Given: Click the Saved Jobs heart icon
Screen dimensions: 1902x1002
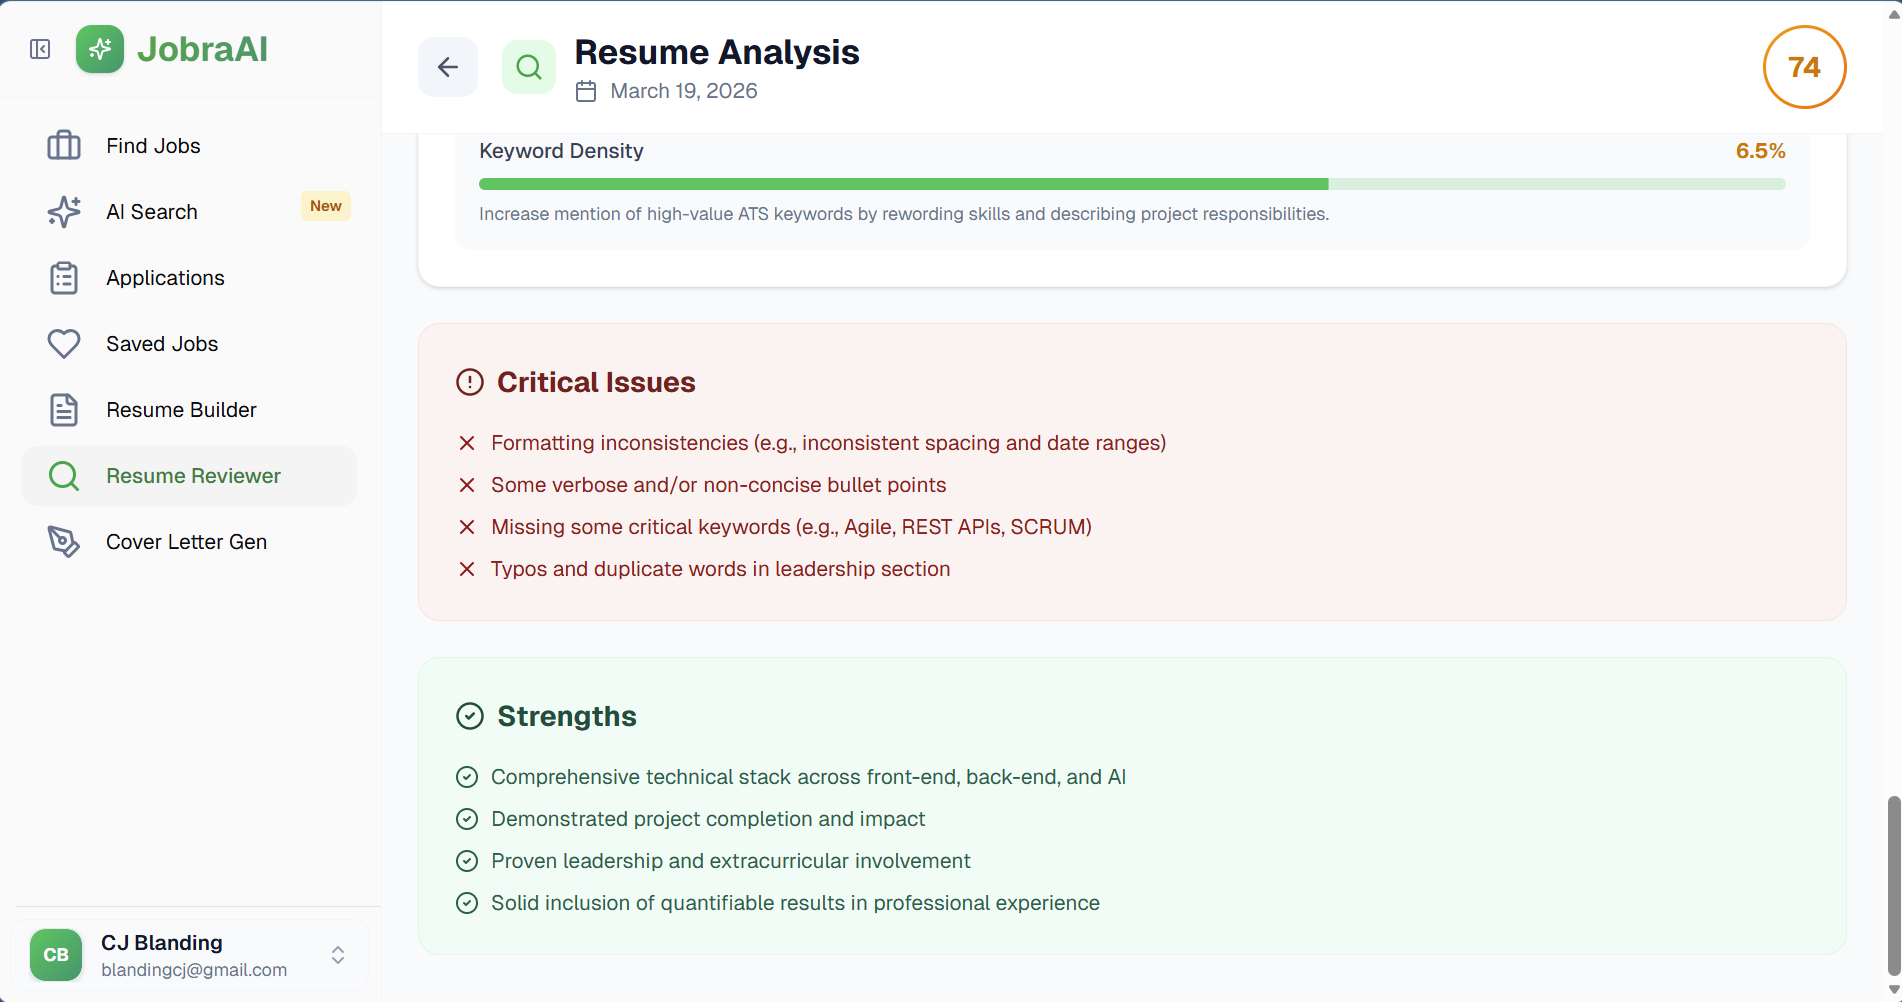Looking at the screenshot, I should pos(64,344).
